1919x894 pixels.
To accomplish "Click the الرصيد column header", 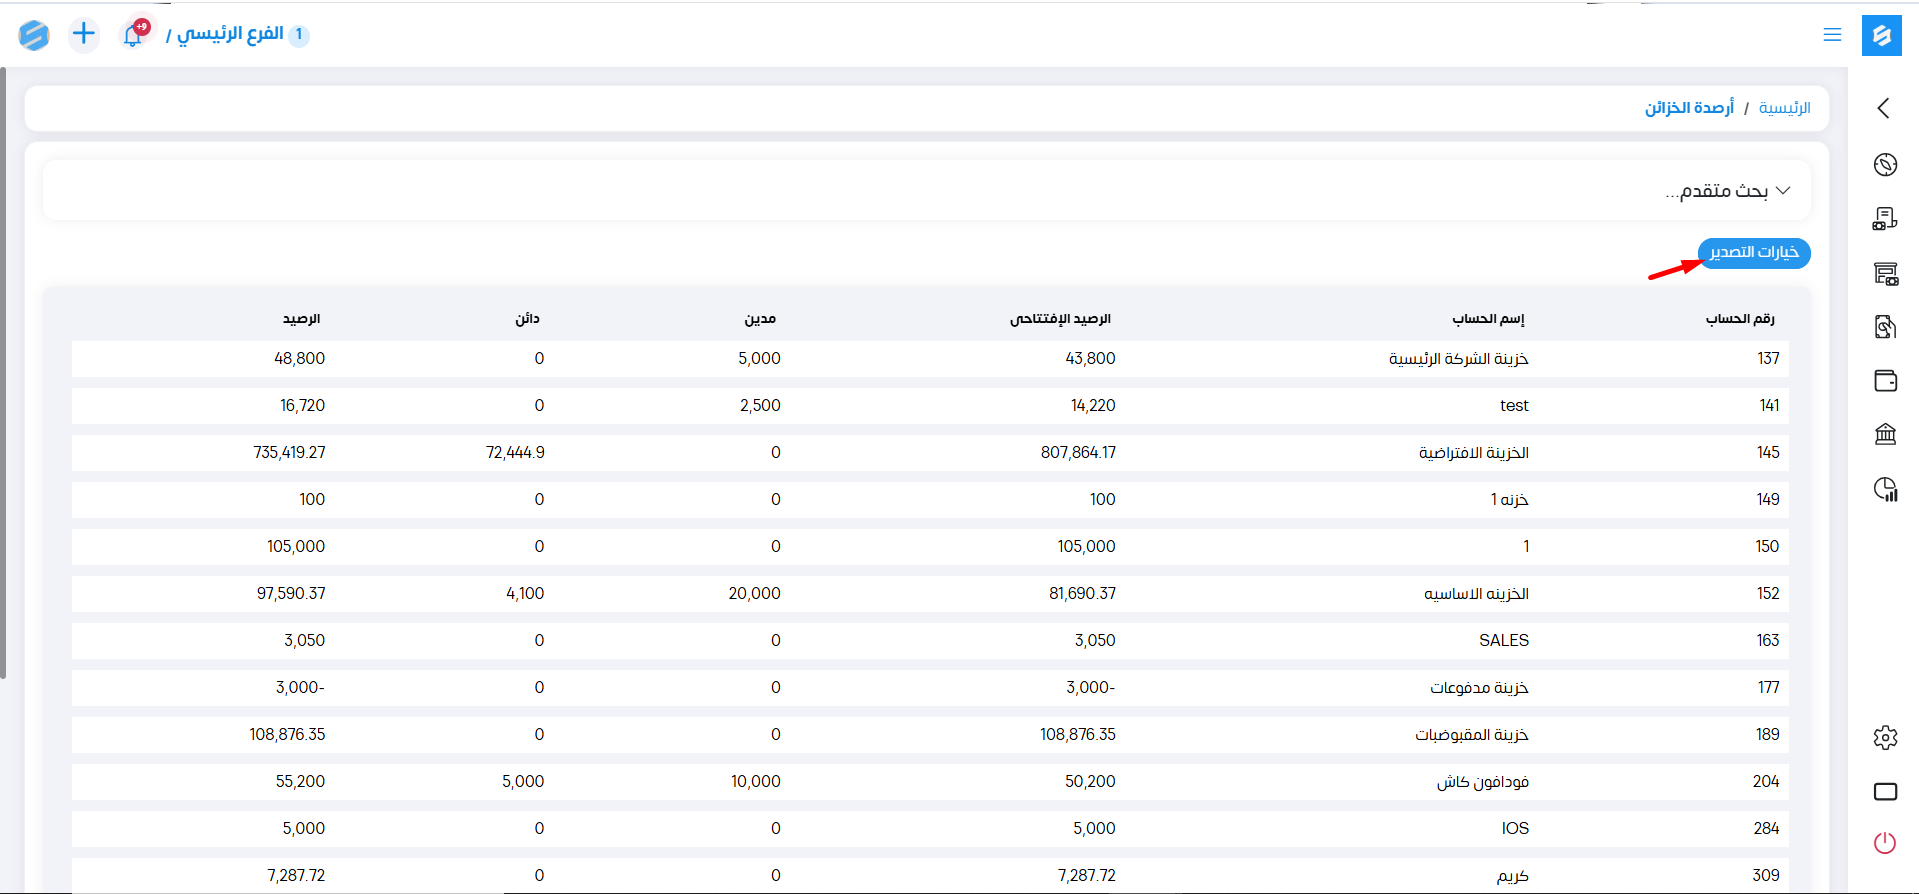I will coord(301,319).
